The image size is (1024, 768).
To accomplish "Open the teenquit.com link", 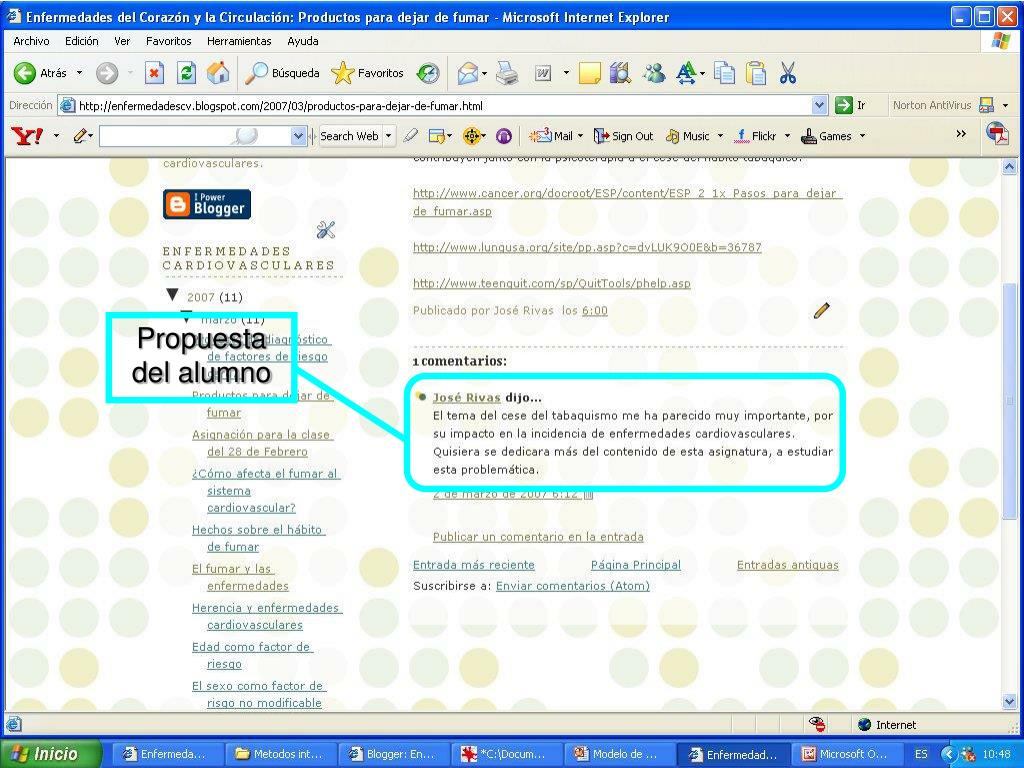I will point(552,283).
